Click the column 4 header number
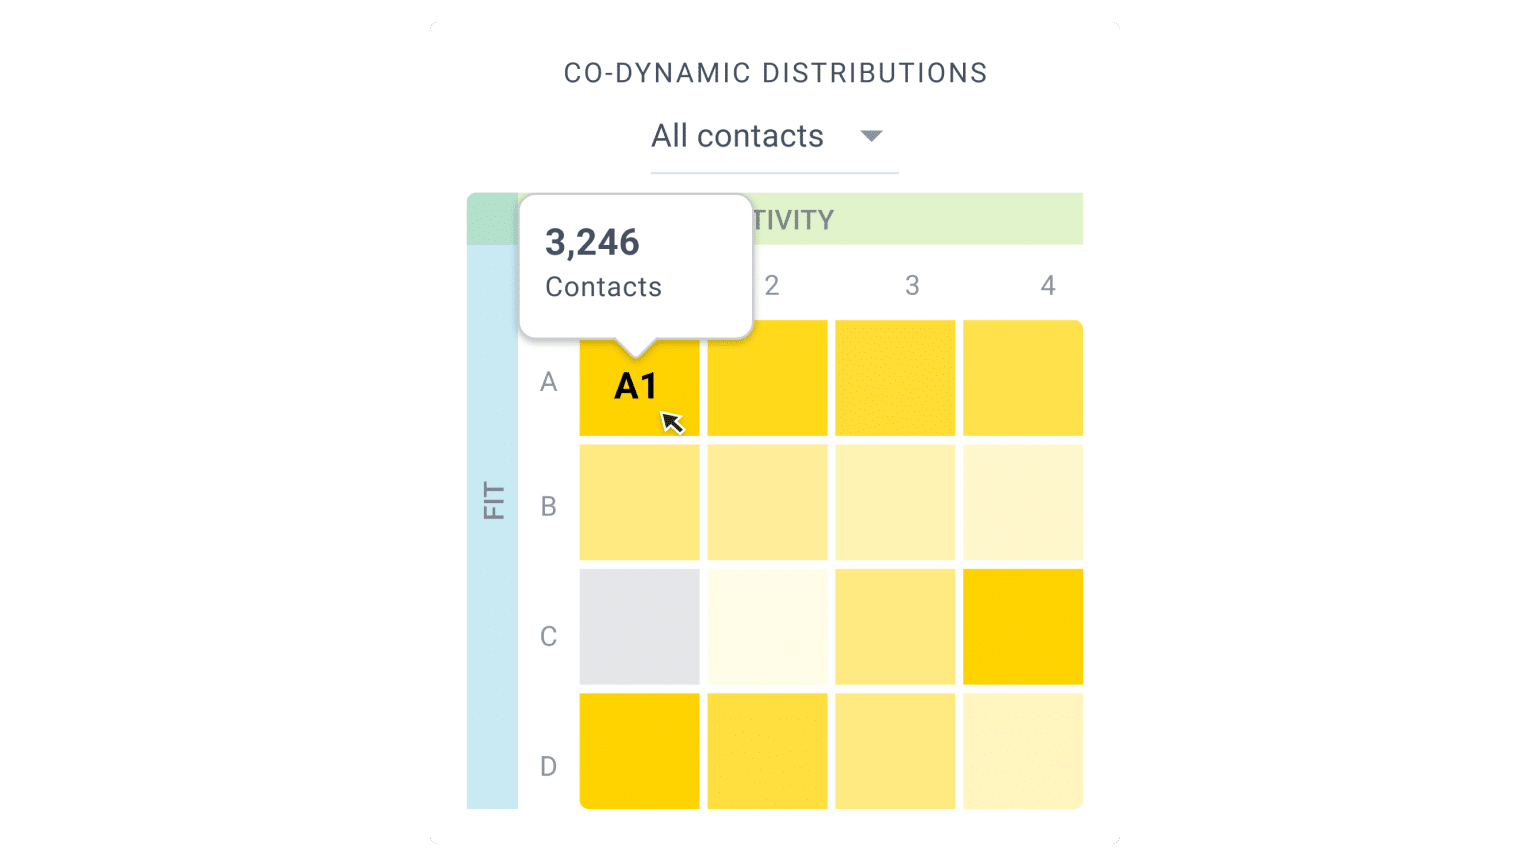 (1048, 286)
